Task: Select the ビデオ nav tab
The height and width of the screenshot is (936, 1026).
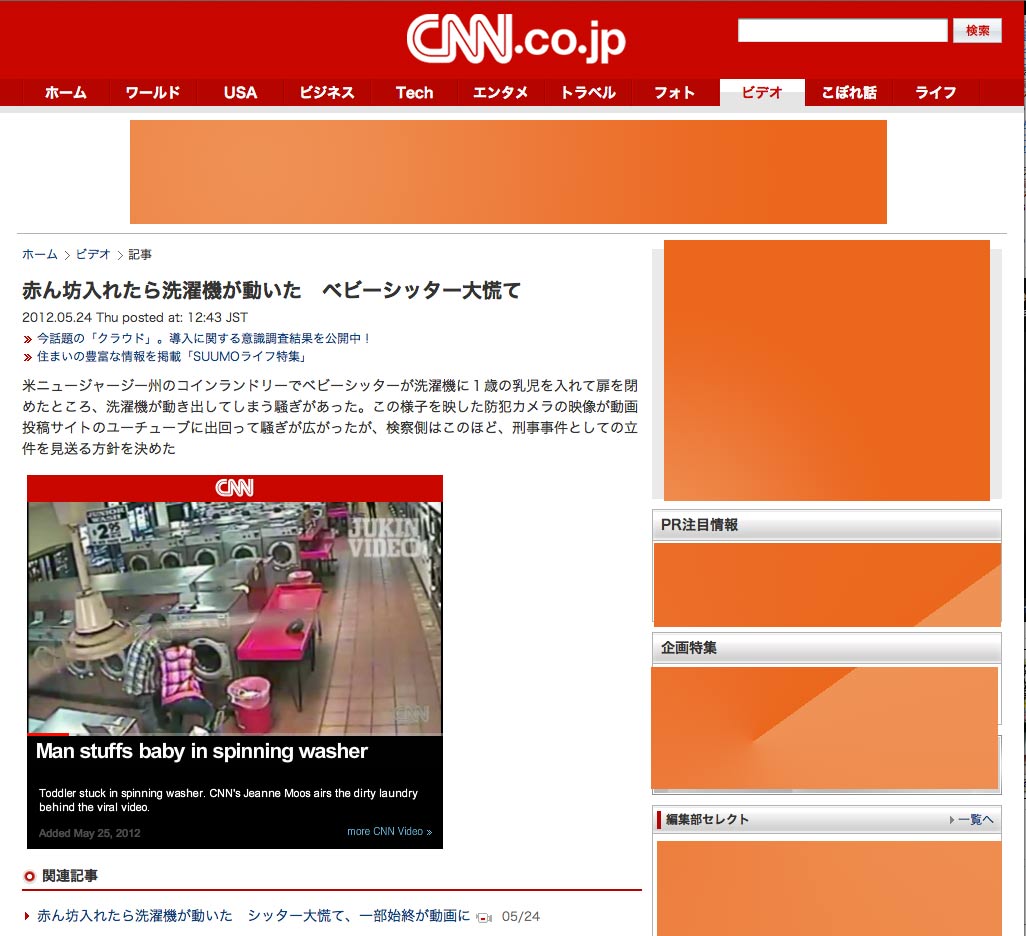Action: [x=762, y=92]
